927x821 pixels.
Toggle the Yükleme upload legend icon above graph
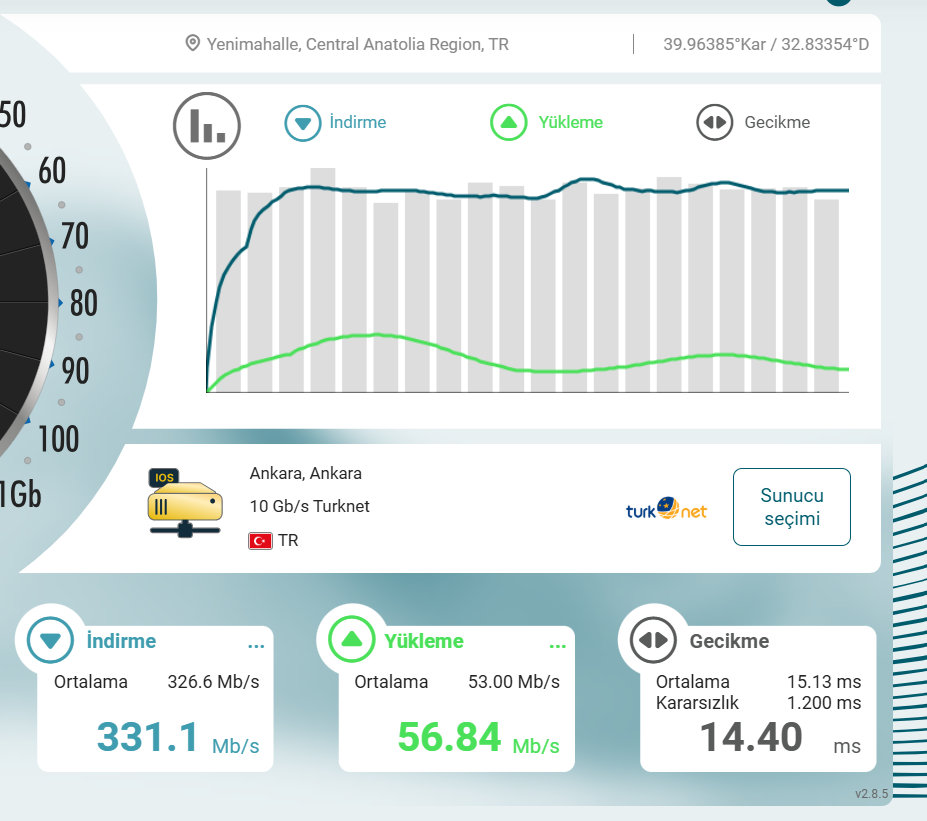click(508, 122)
